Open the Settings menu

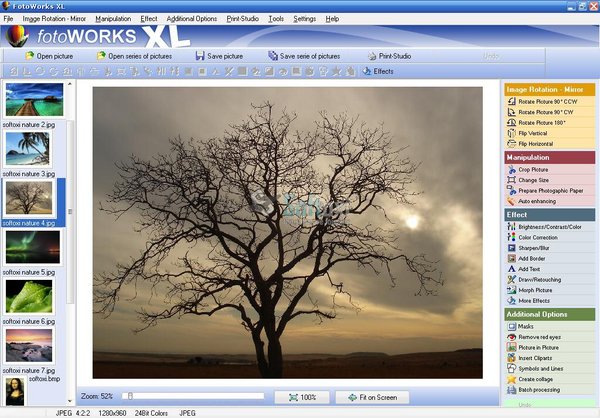point(305,19)
